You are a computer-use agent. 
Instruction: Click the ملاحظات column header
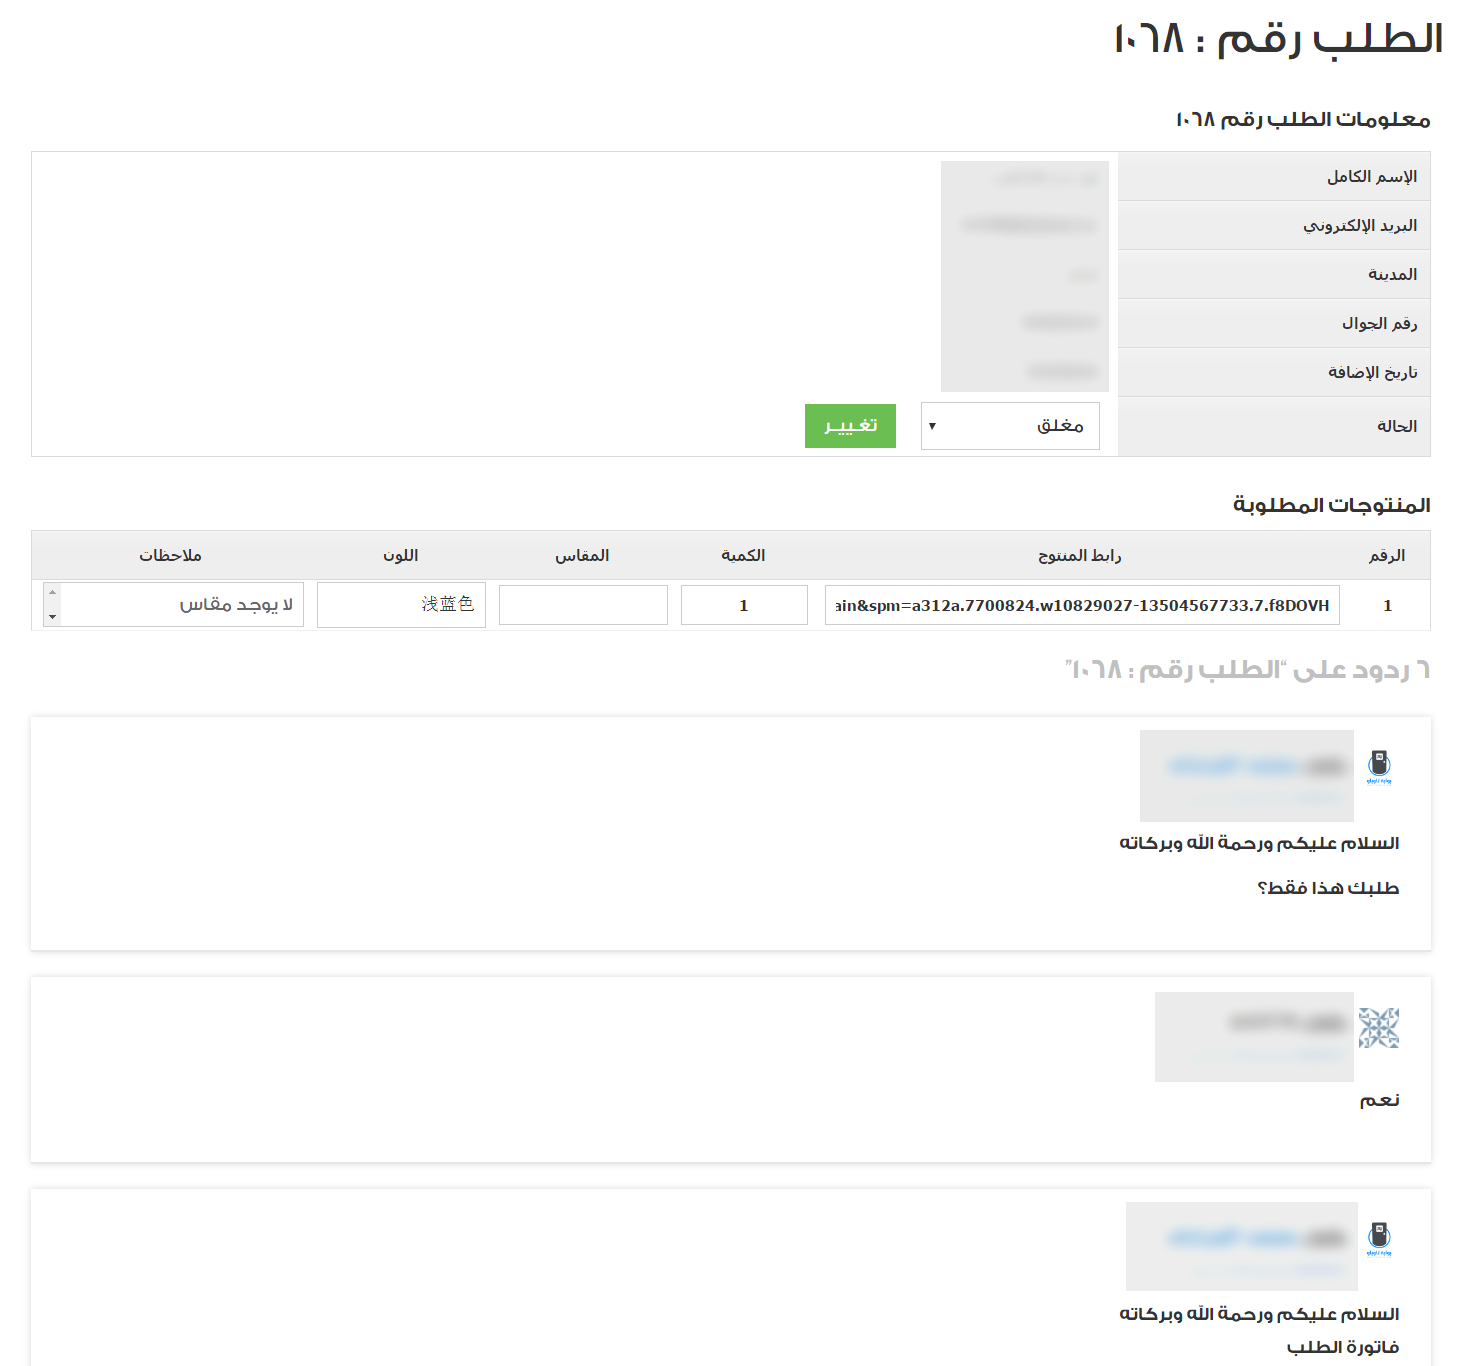pos(170,555)
